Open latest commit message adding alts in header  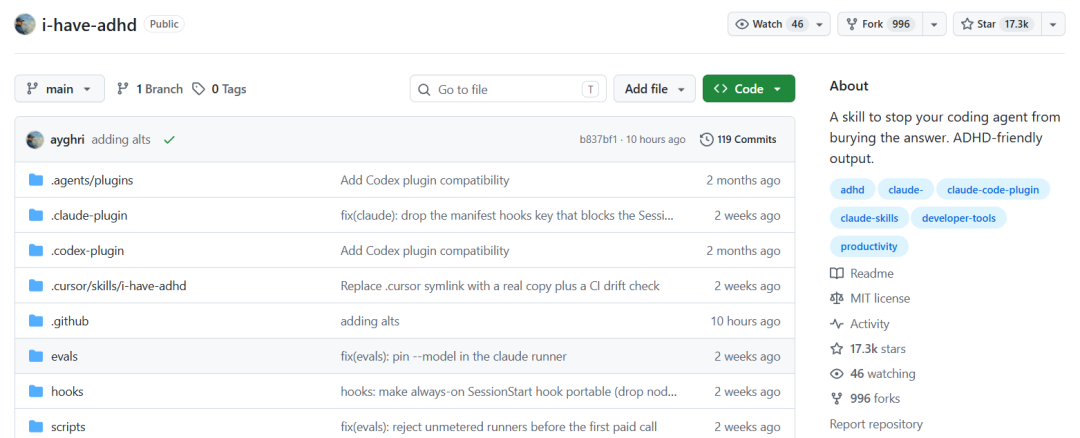click(121, 140)
